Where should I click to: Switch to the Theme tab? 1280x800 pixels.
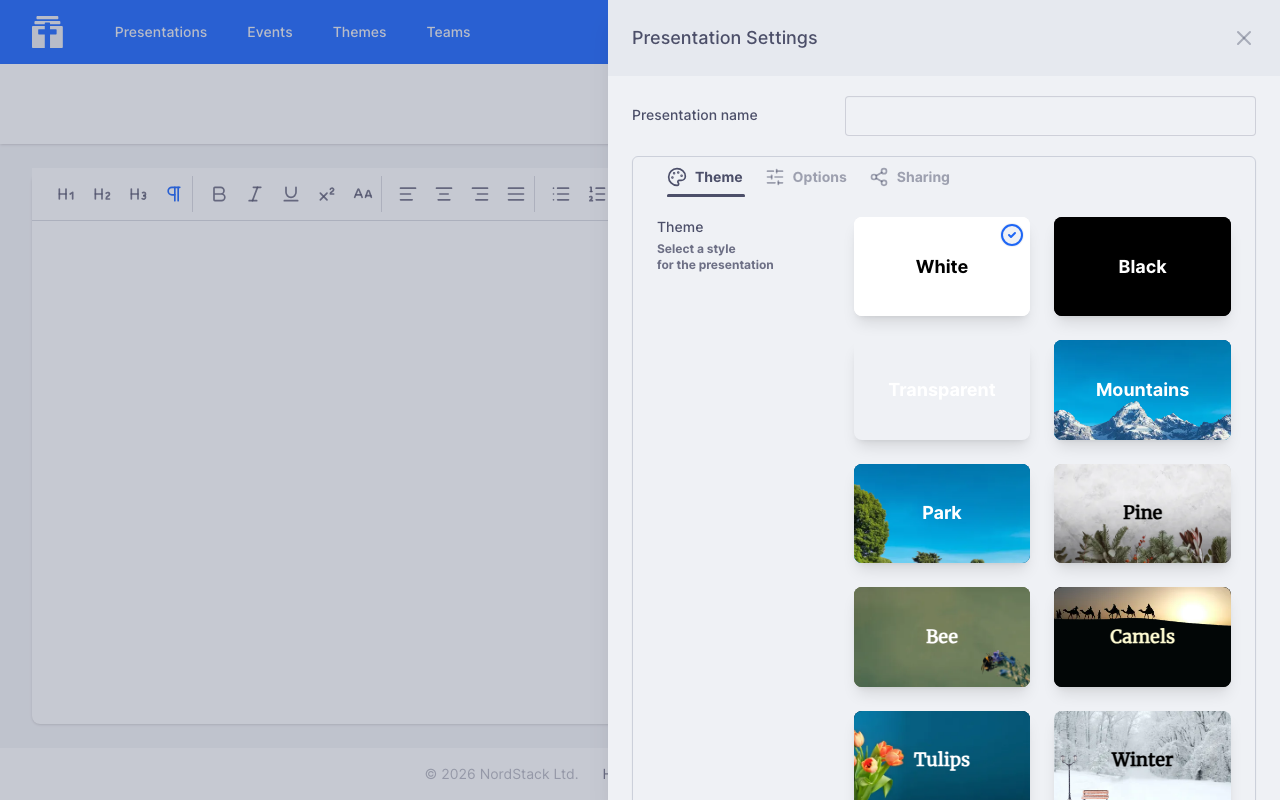706,177
